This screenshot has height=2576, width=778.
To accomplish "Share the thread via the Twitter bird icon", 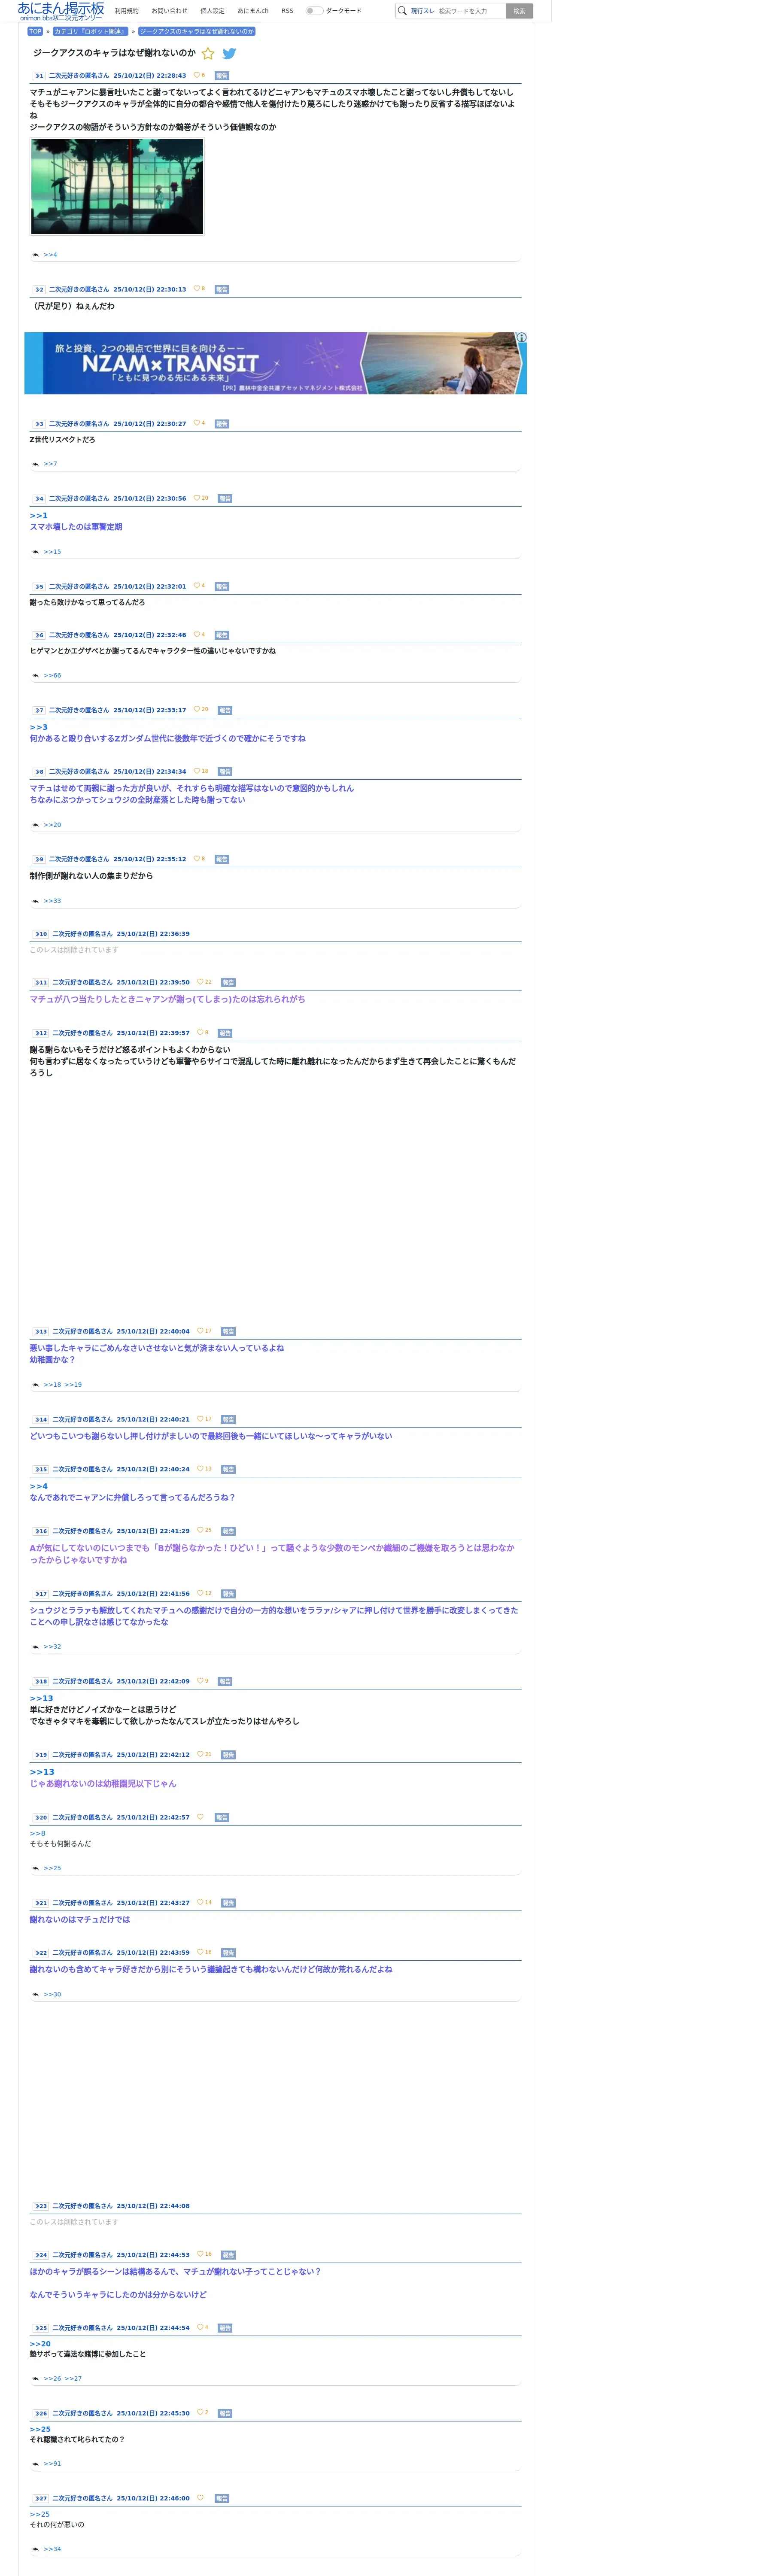I will (229, 54).
